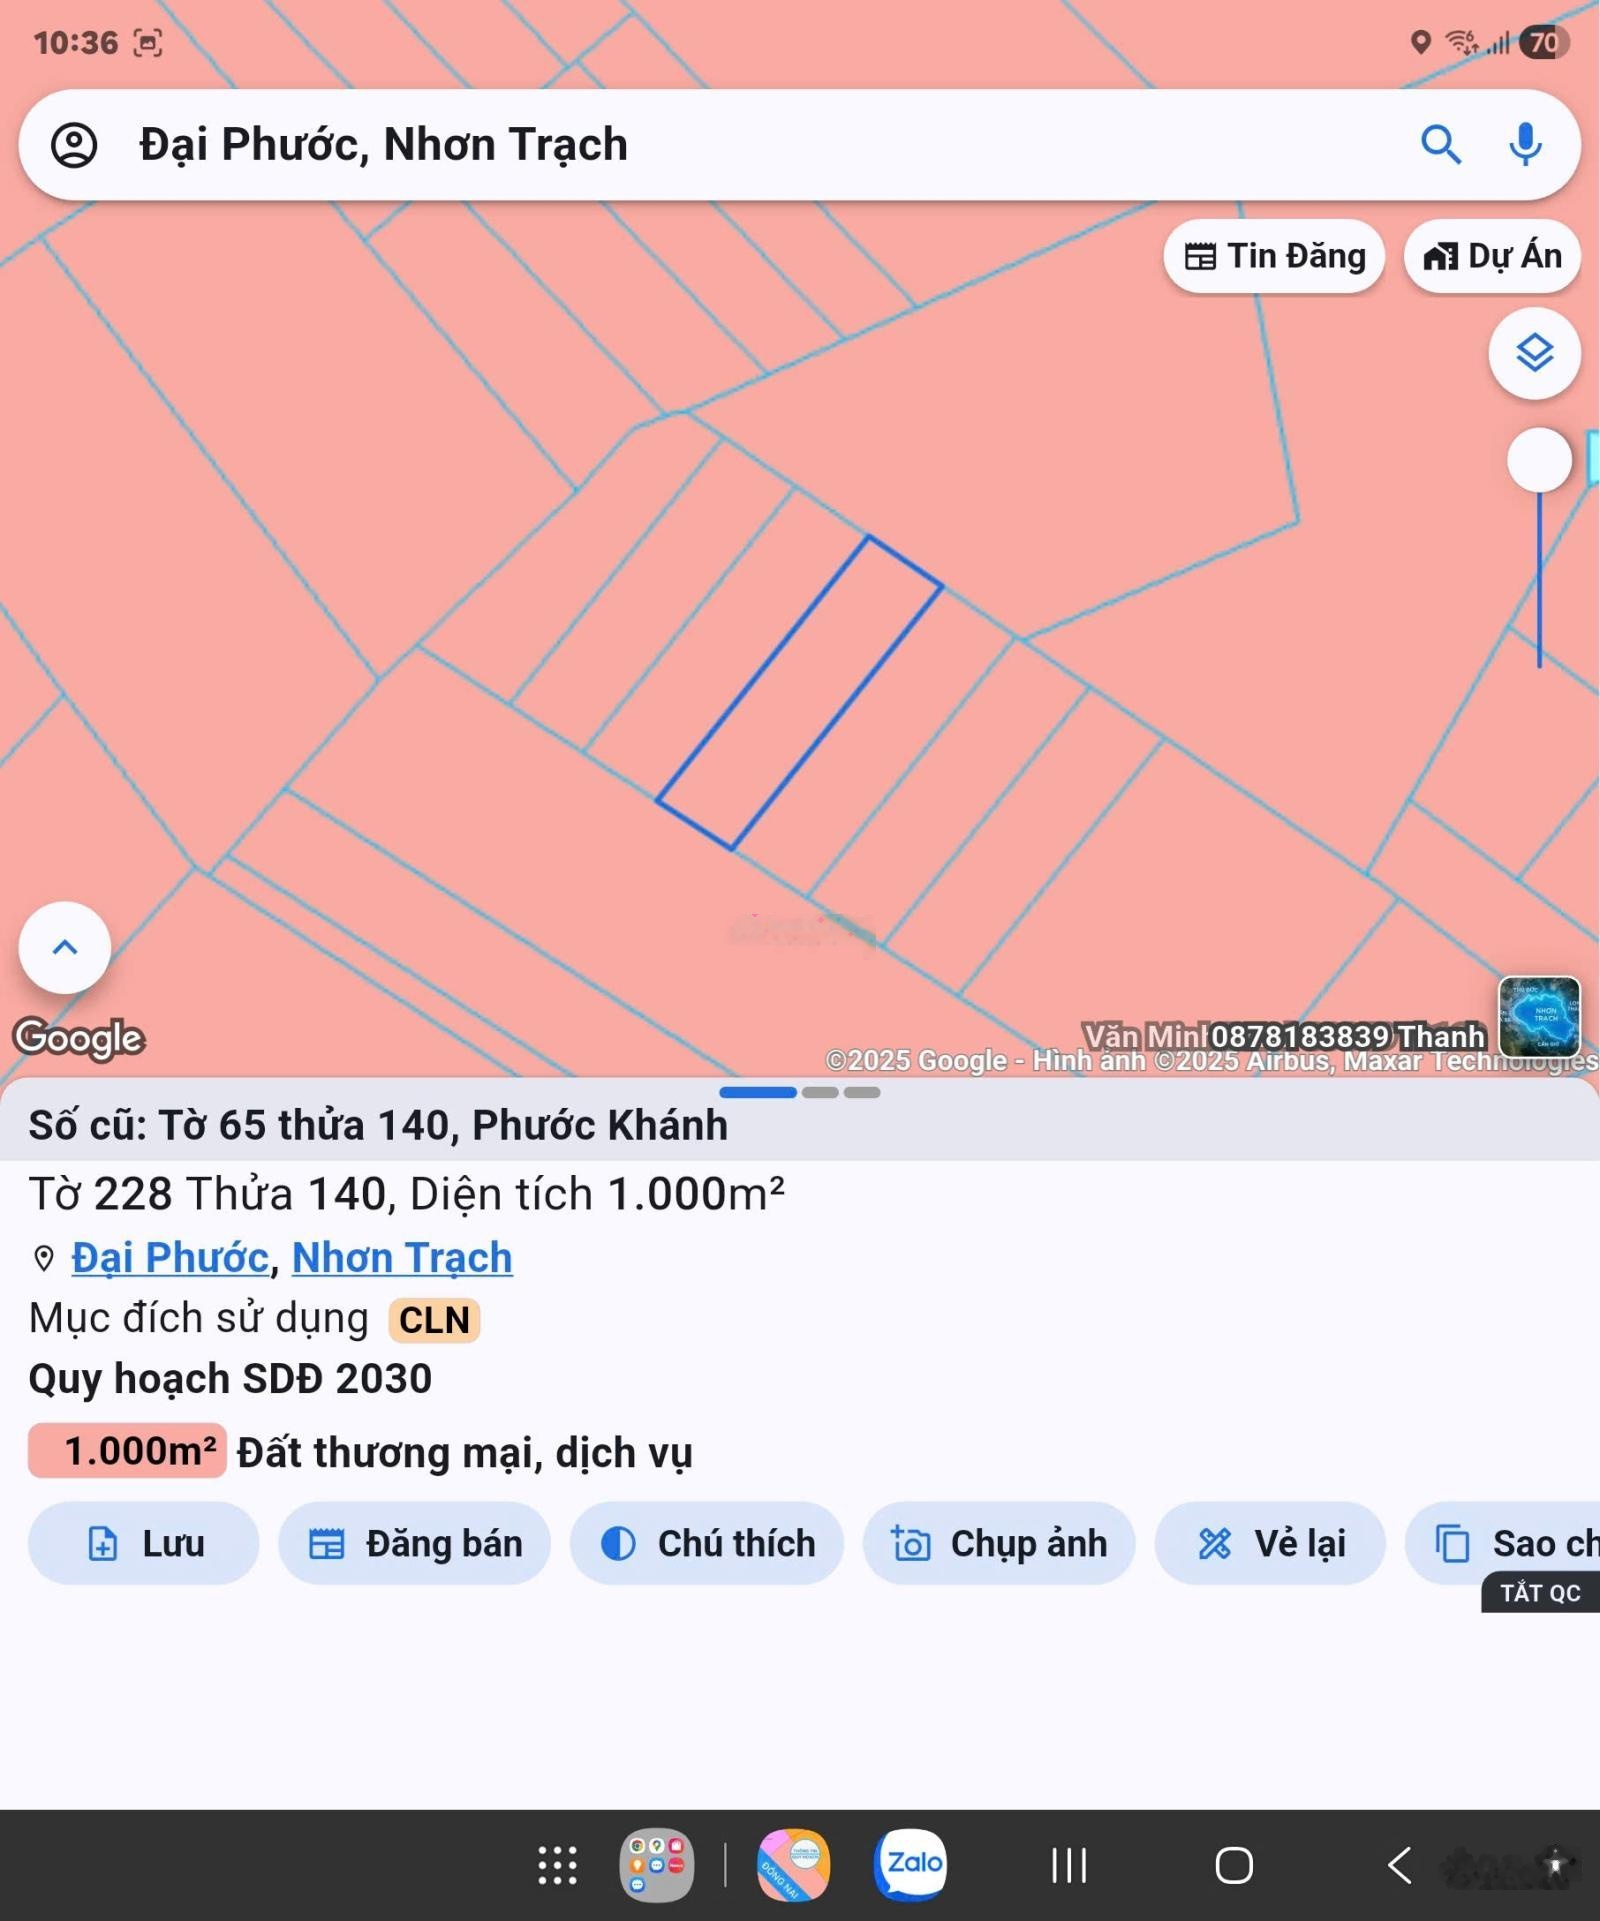Click the Nhơn Trạch district link
Image resolution: width=1600 pixels, height=1921 pixels.
(402, 1258)
